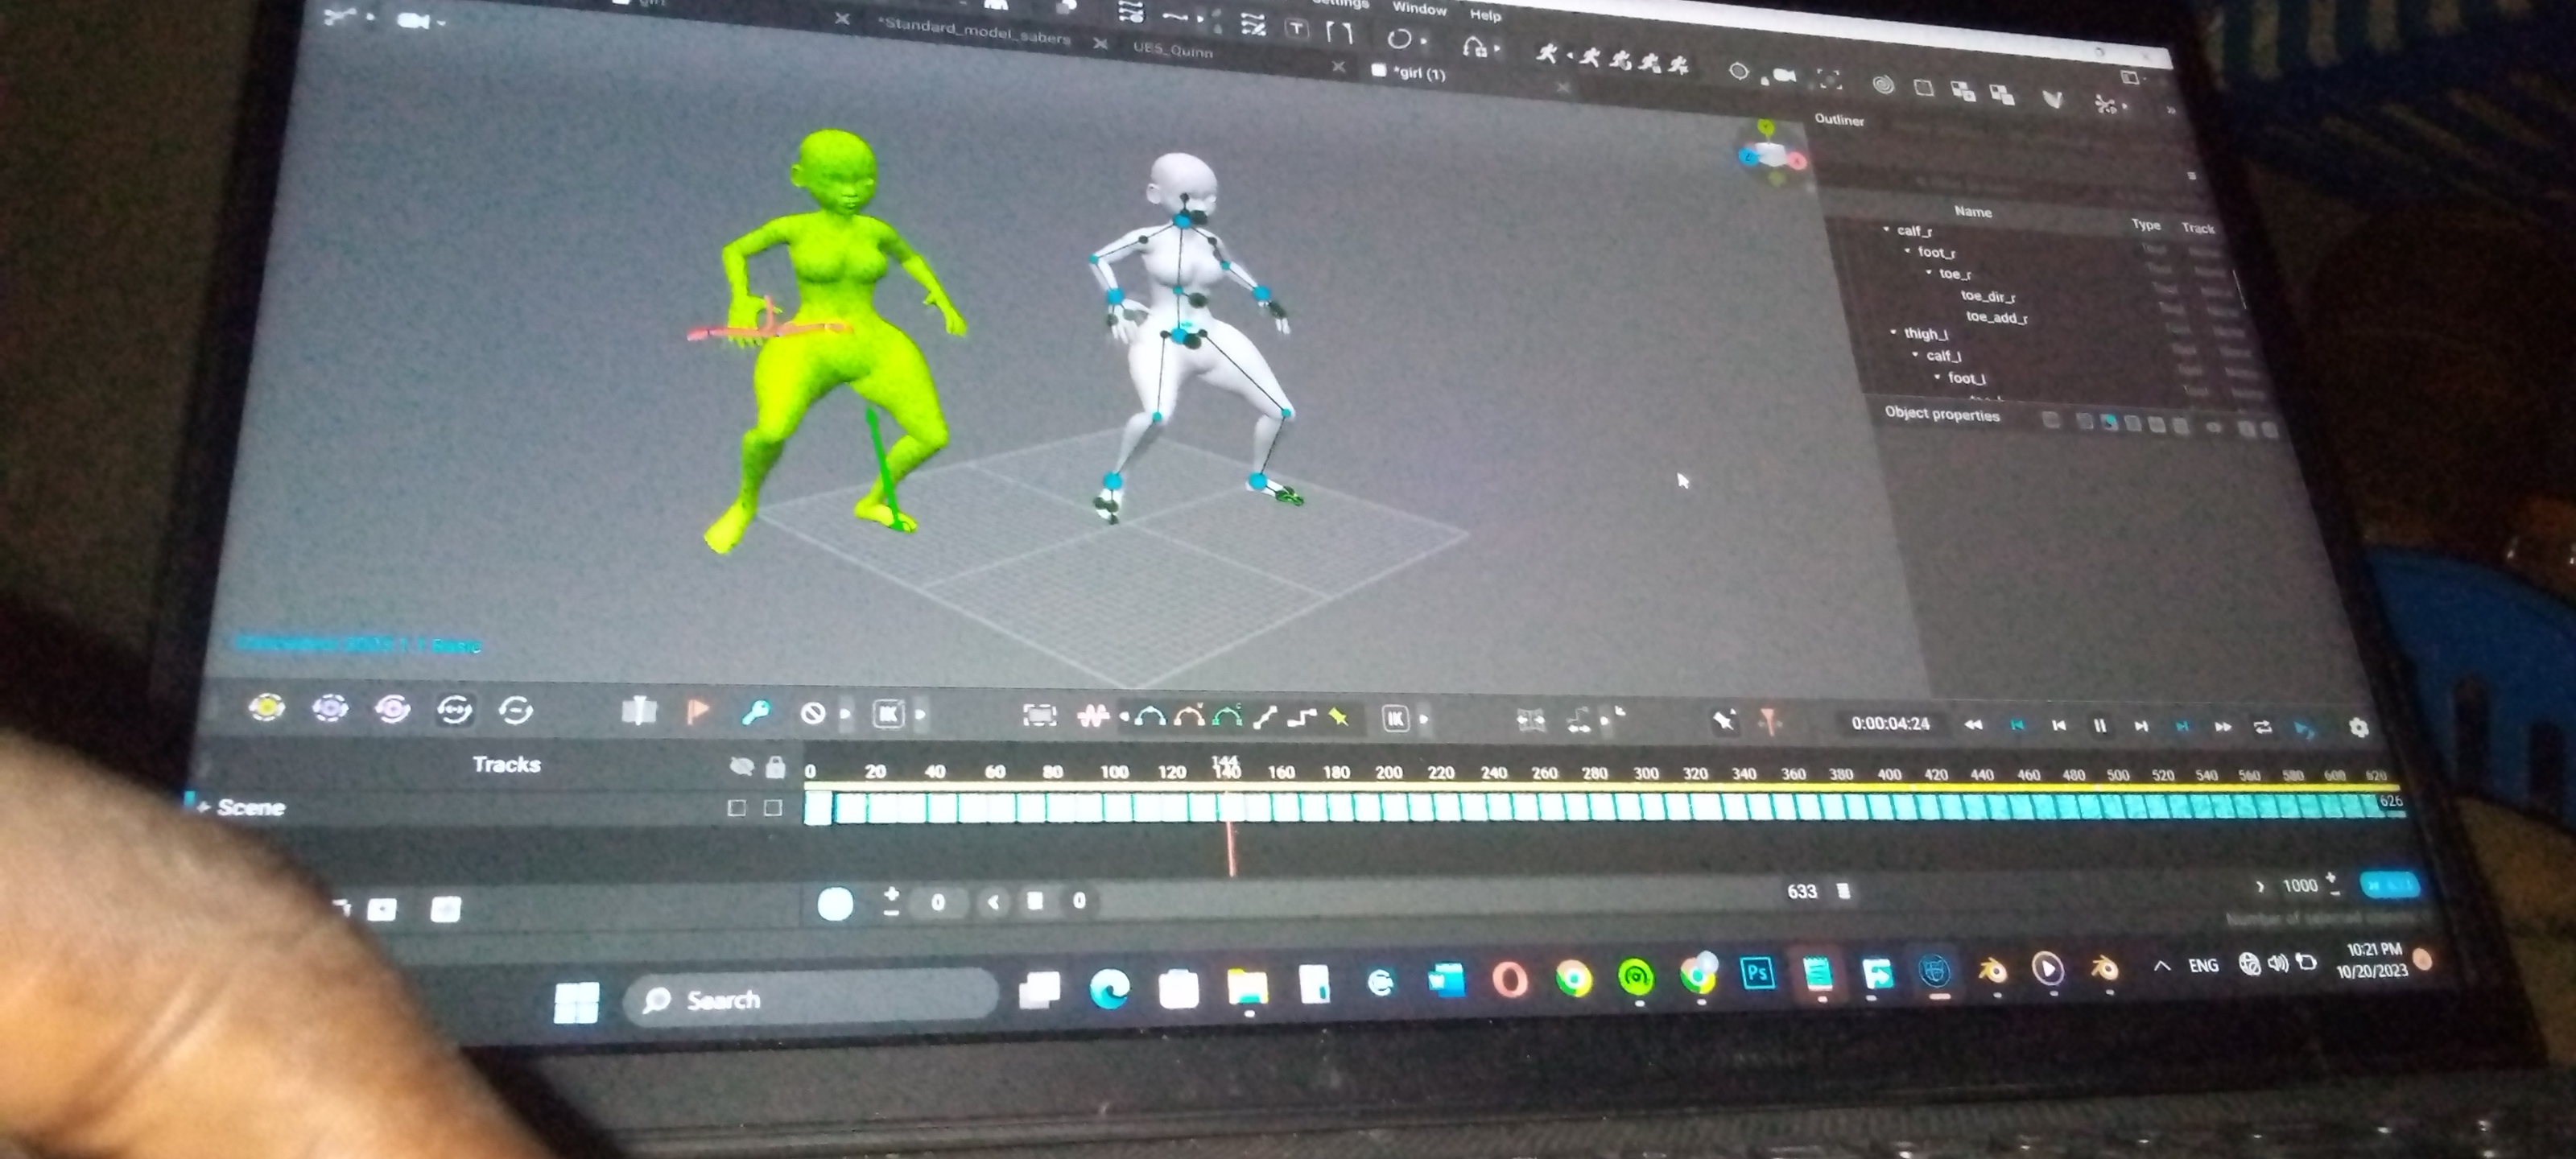Collapse the foot_r node in Outliner
Image resolution: width=2576 pixels, height=1159 pixels.
tap(1908, 251)
